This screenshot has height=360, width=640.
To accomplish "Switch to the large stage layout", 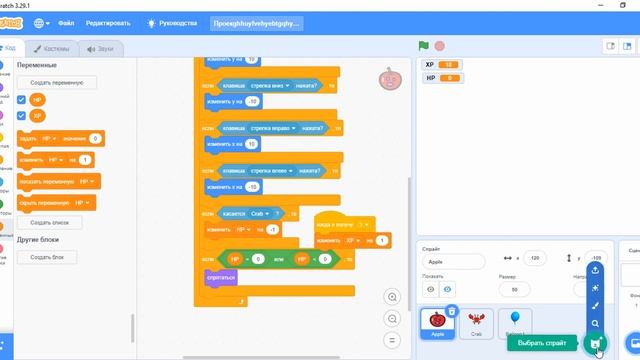I will (627, 46).
